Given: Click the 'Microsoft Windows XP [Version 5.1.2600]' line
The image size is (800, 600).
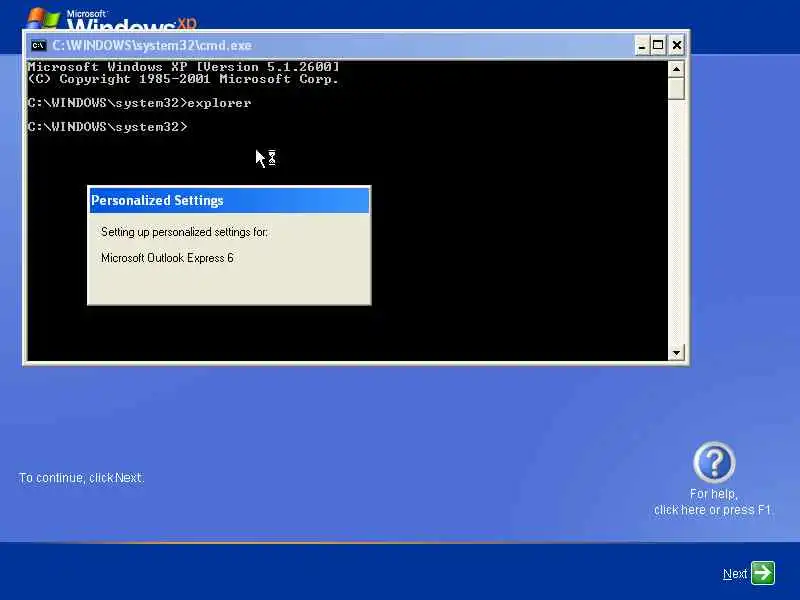Looking at the screenshot, I should click(x=183, y=67).
